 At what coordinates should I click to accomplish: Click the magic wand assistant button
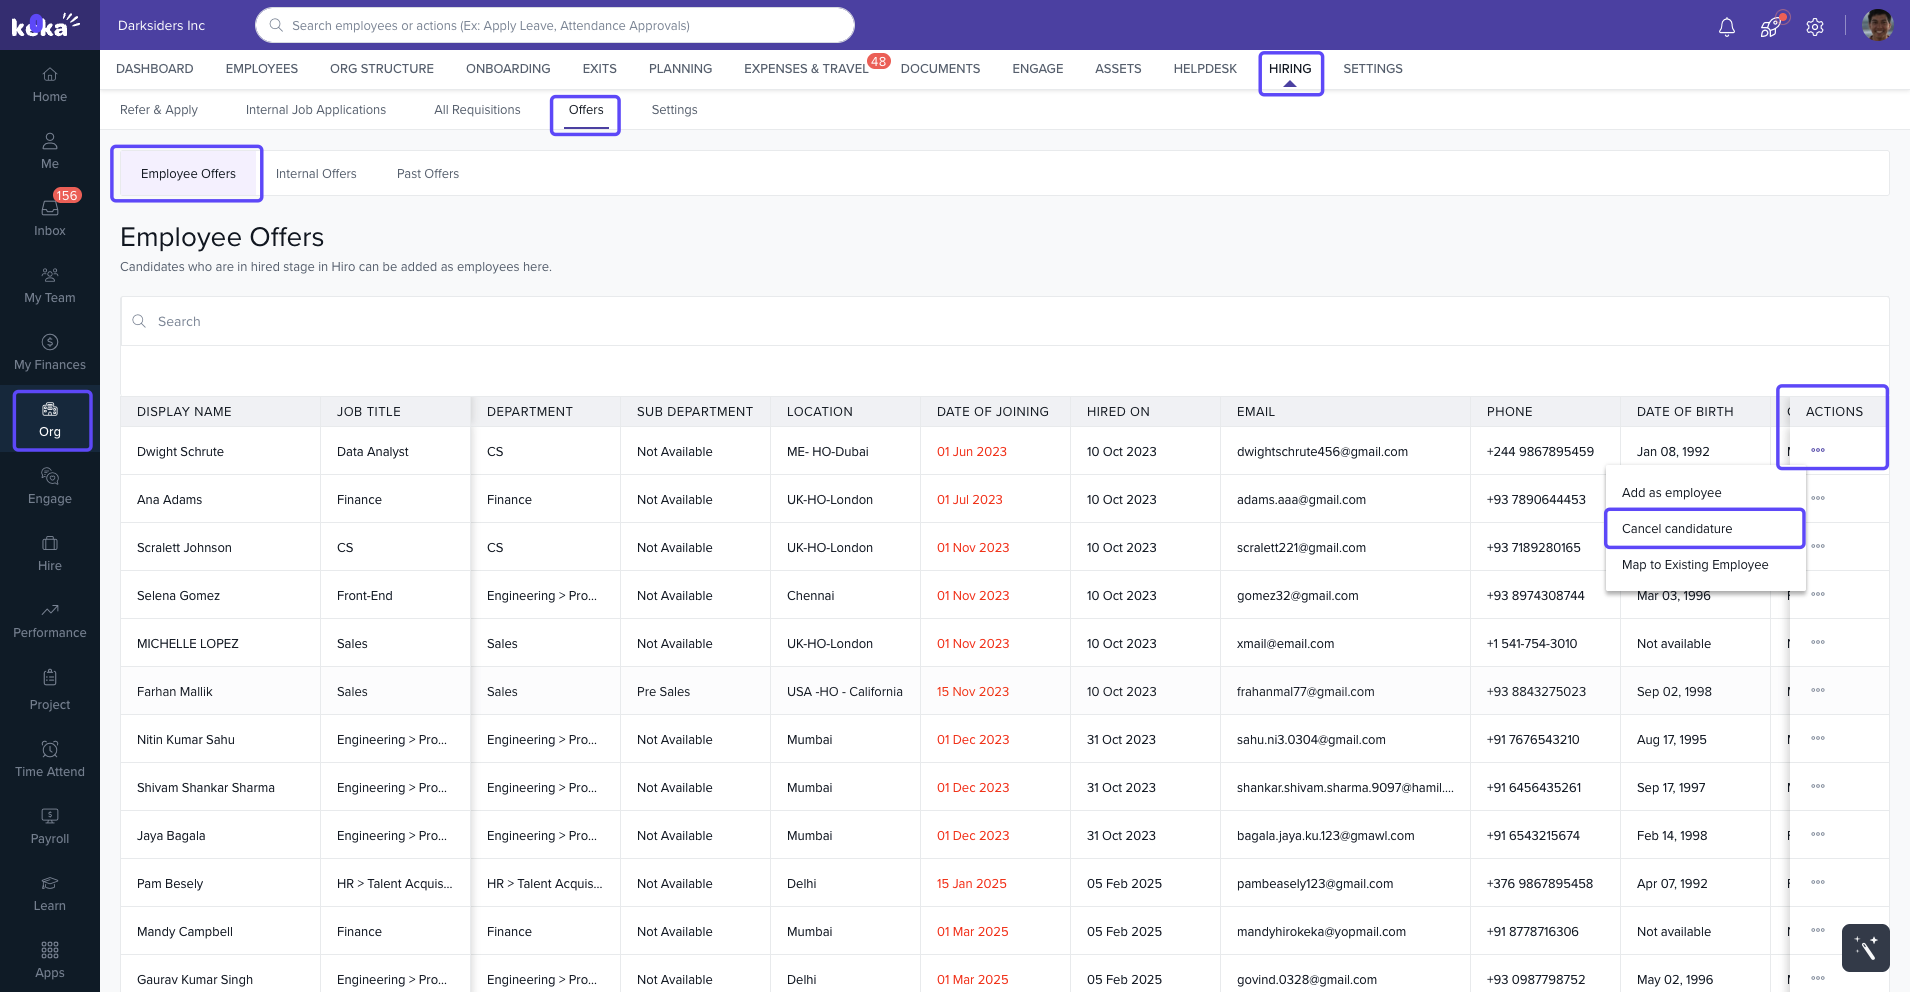pyautogui.click(x=1865, y=947)
